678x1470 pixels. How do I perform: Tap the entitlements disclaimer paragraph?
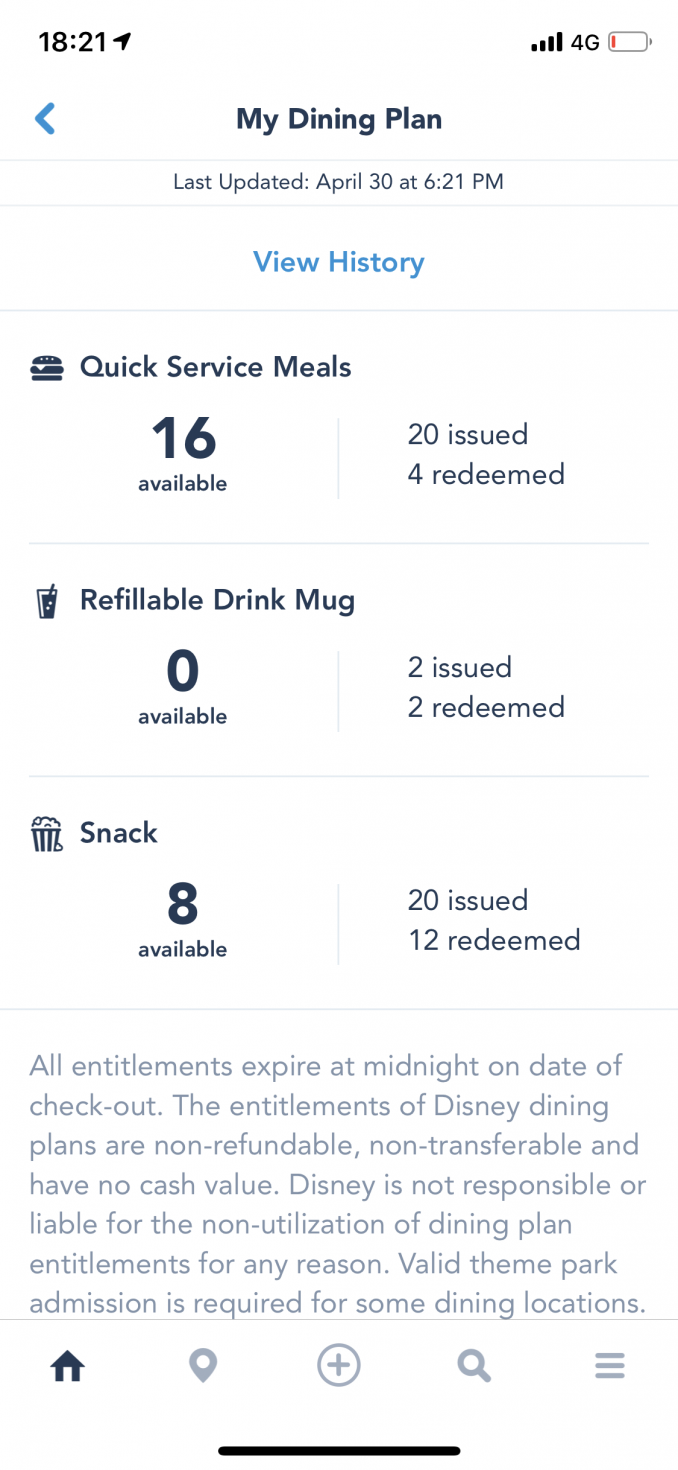339,1184
